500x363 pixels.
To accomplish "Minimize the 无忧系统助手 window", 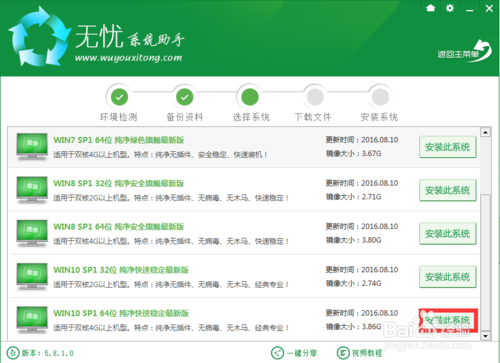I will (x=470, y=9).
